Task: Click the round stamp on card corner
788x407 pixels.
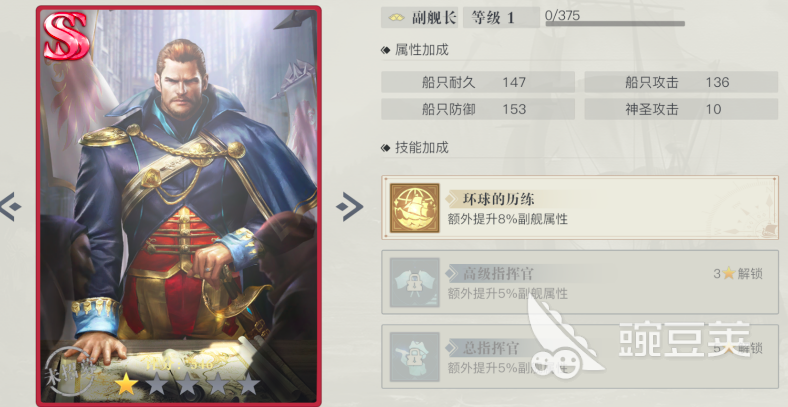Action: pyautogui.click(x=69, y=372)
